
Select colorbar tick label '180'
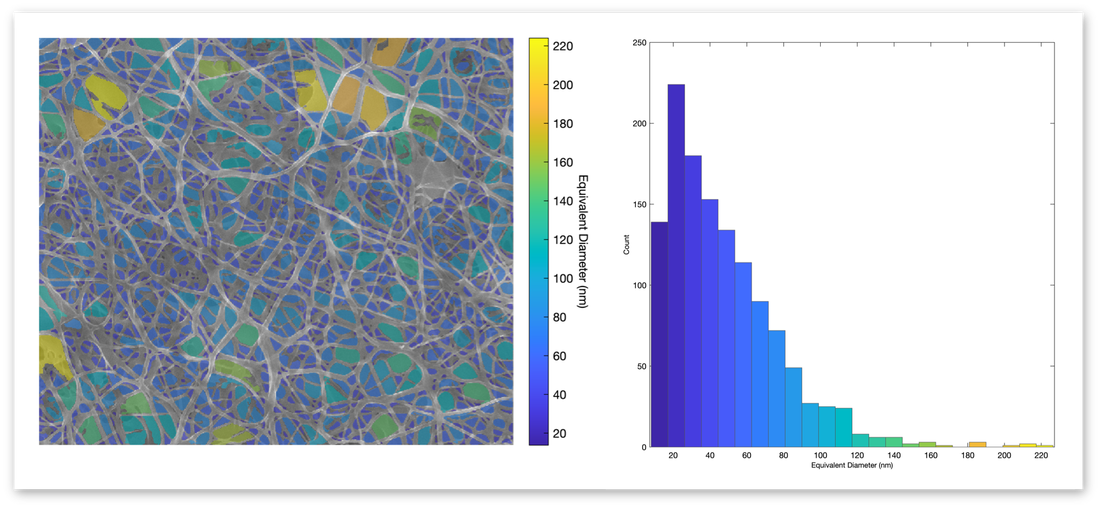pos(563,124)
